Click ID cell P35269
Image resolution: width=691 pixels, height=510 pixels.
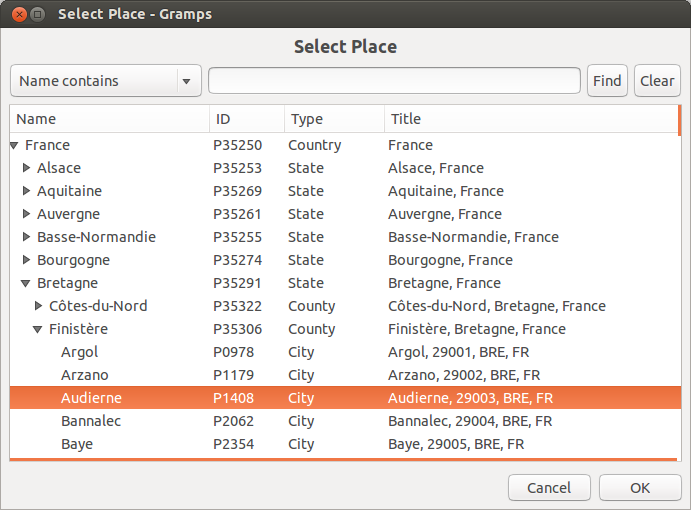pyautogui.click(x=238, y=191)
